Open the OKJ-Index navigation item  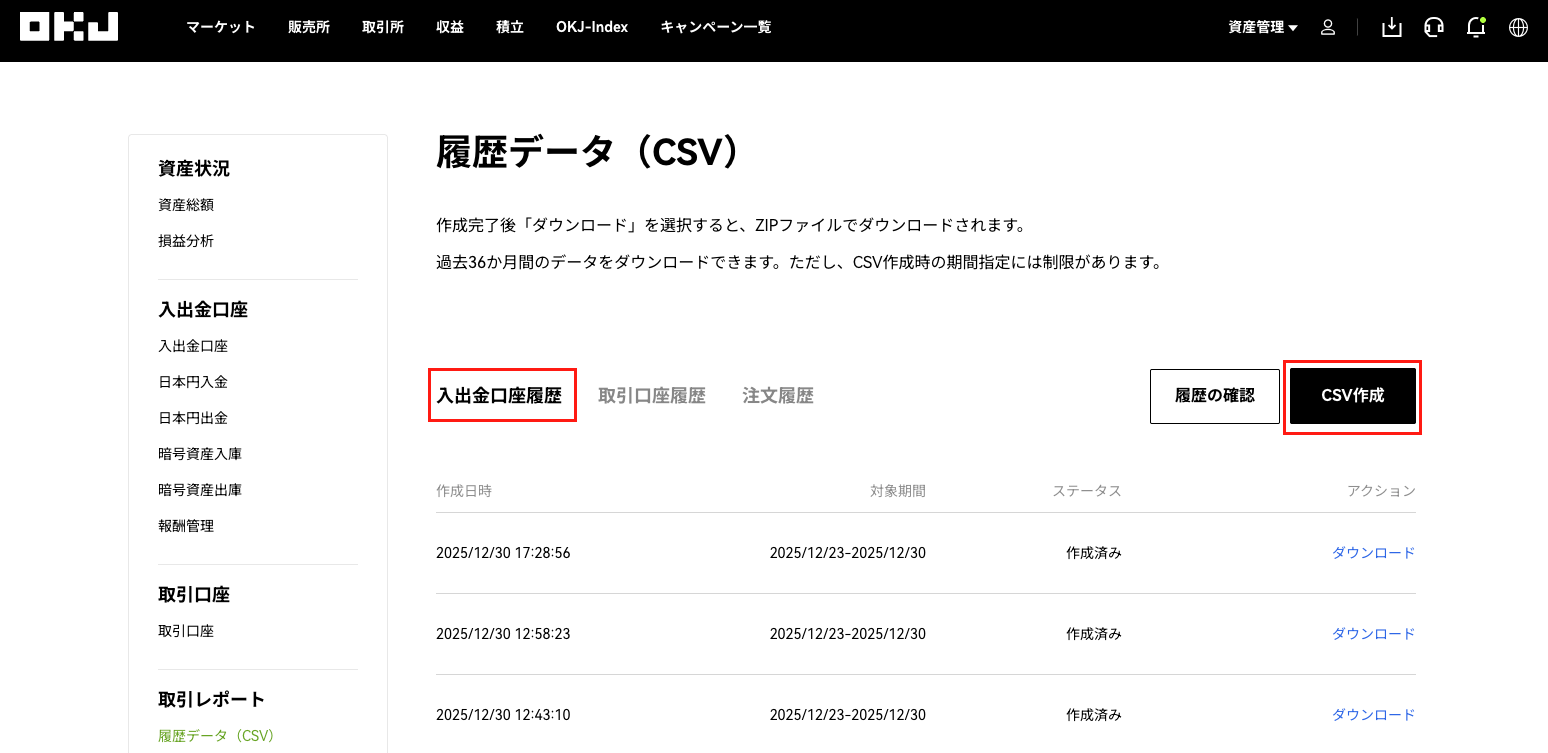pyautogui.click(x=592, y=27)
